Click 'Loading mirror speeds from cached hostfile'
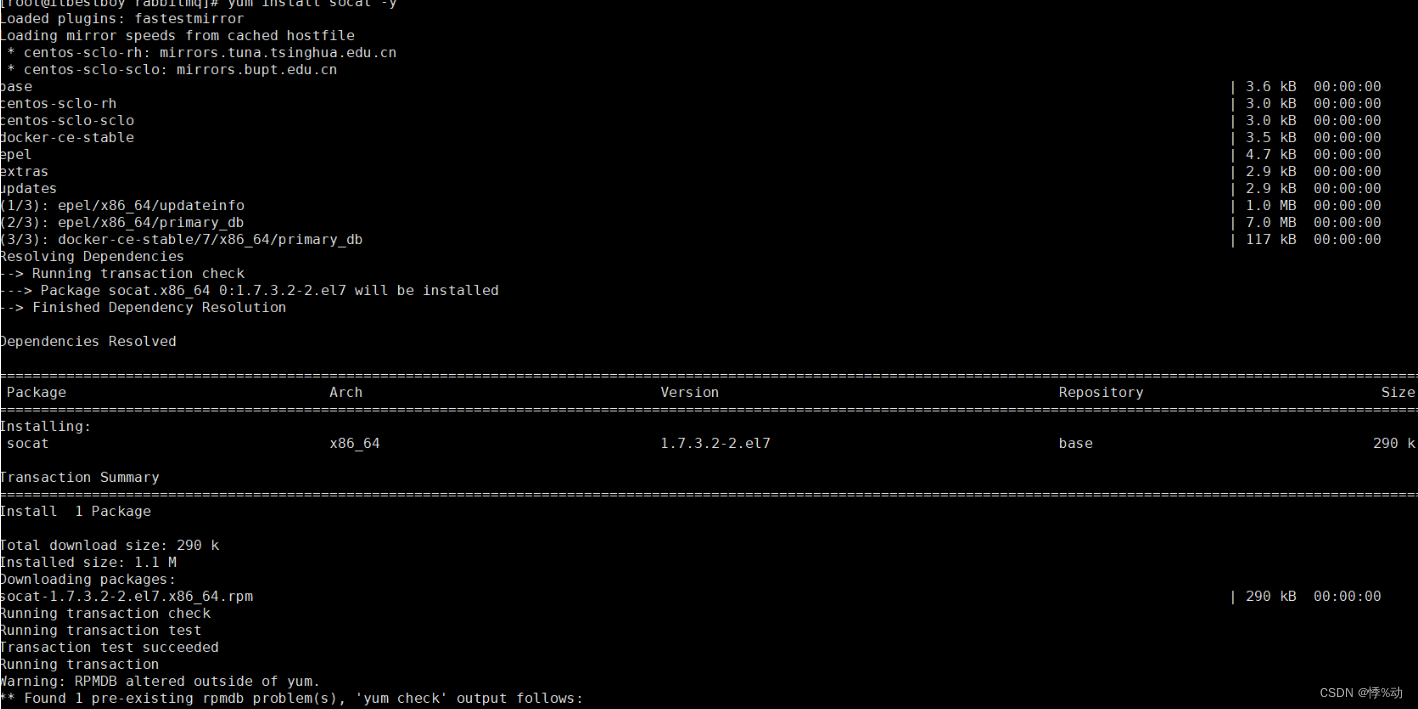The width and height of the screenshot is (1418, 709). coord(177,35)
